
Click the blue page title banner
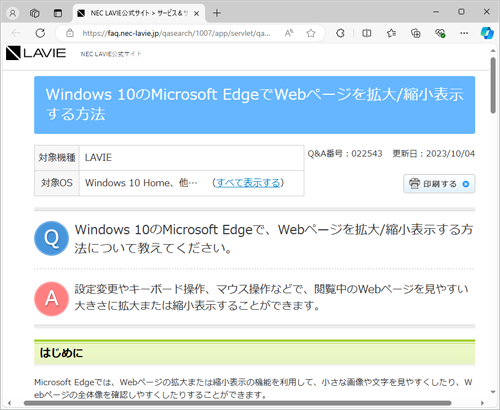point(254,105)
